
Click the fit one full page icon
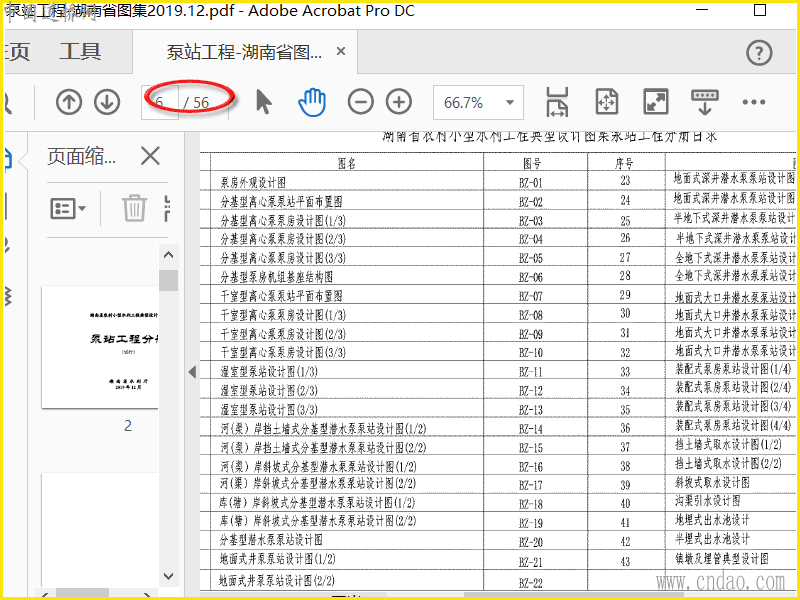click(x=607, y=102)
